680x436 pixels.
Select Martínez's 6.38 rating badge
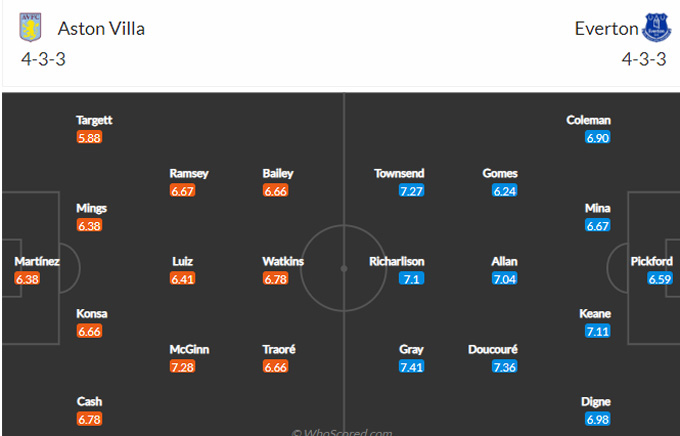click(x=27, y=279)
